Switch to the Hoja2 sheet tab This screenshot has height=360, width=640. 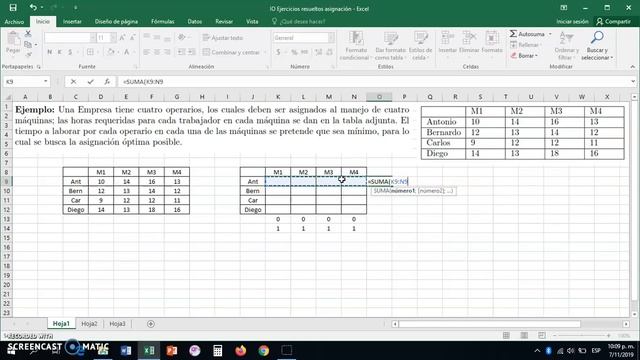pyautogui.click(x=89, y=324)
